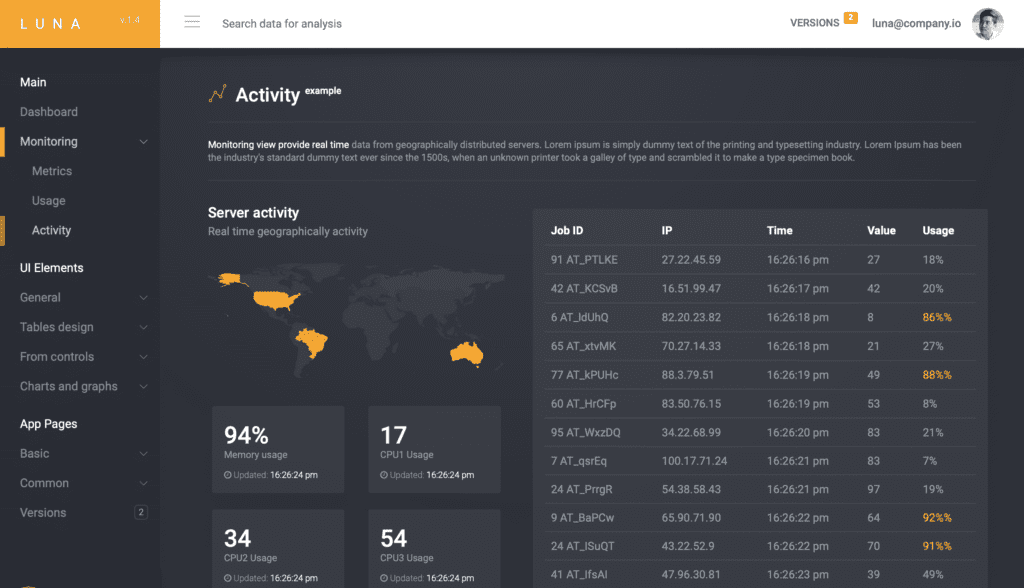Open Basic menu under App Pages

click(x=35, y=453)
